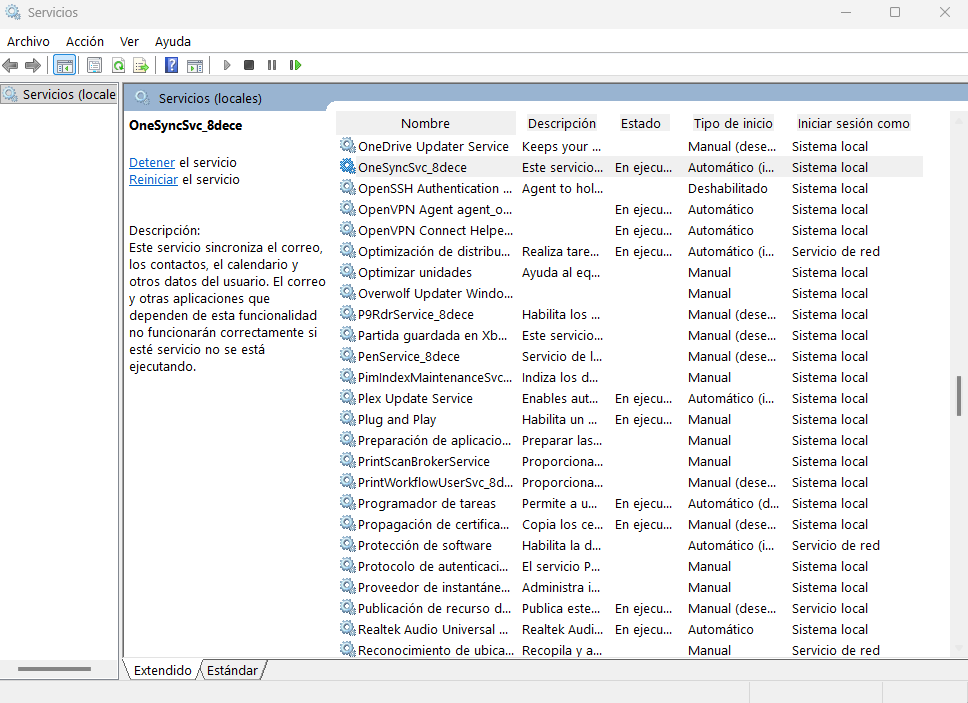The image size is (968, 703).
Task: Click Servicios window title icon
Action: pos(12,12)
